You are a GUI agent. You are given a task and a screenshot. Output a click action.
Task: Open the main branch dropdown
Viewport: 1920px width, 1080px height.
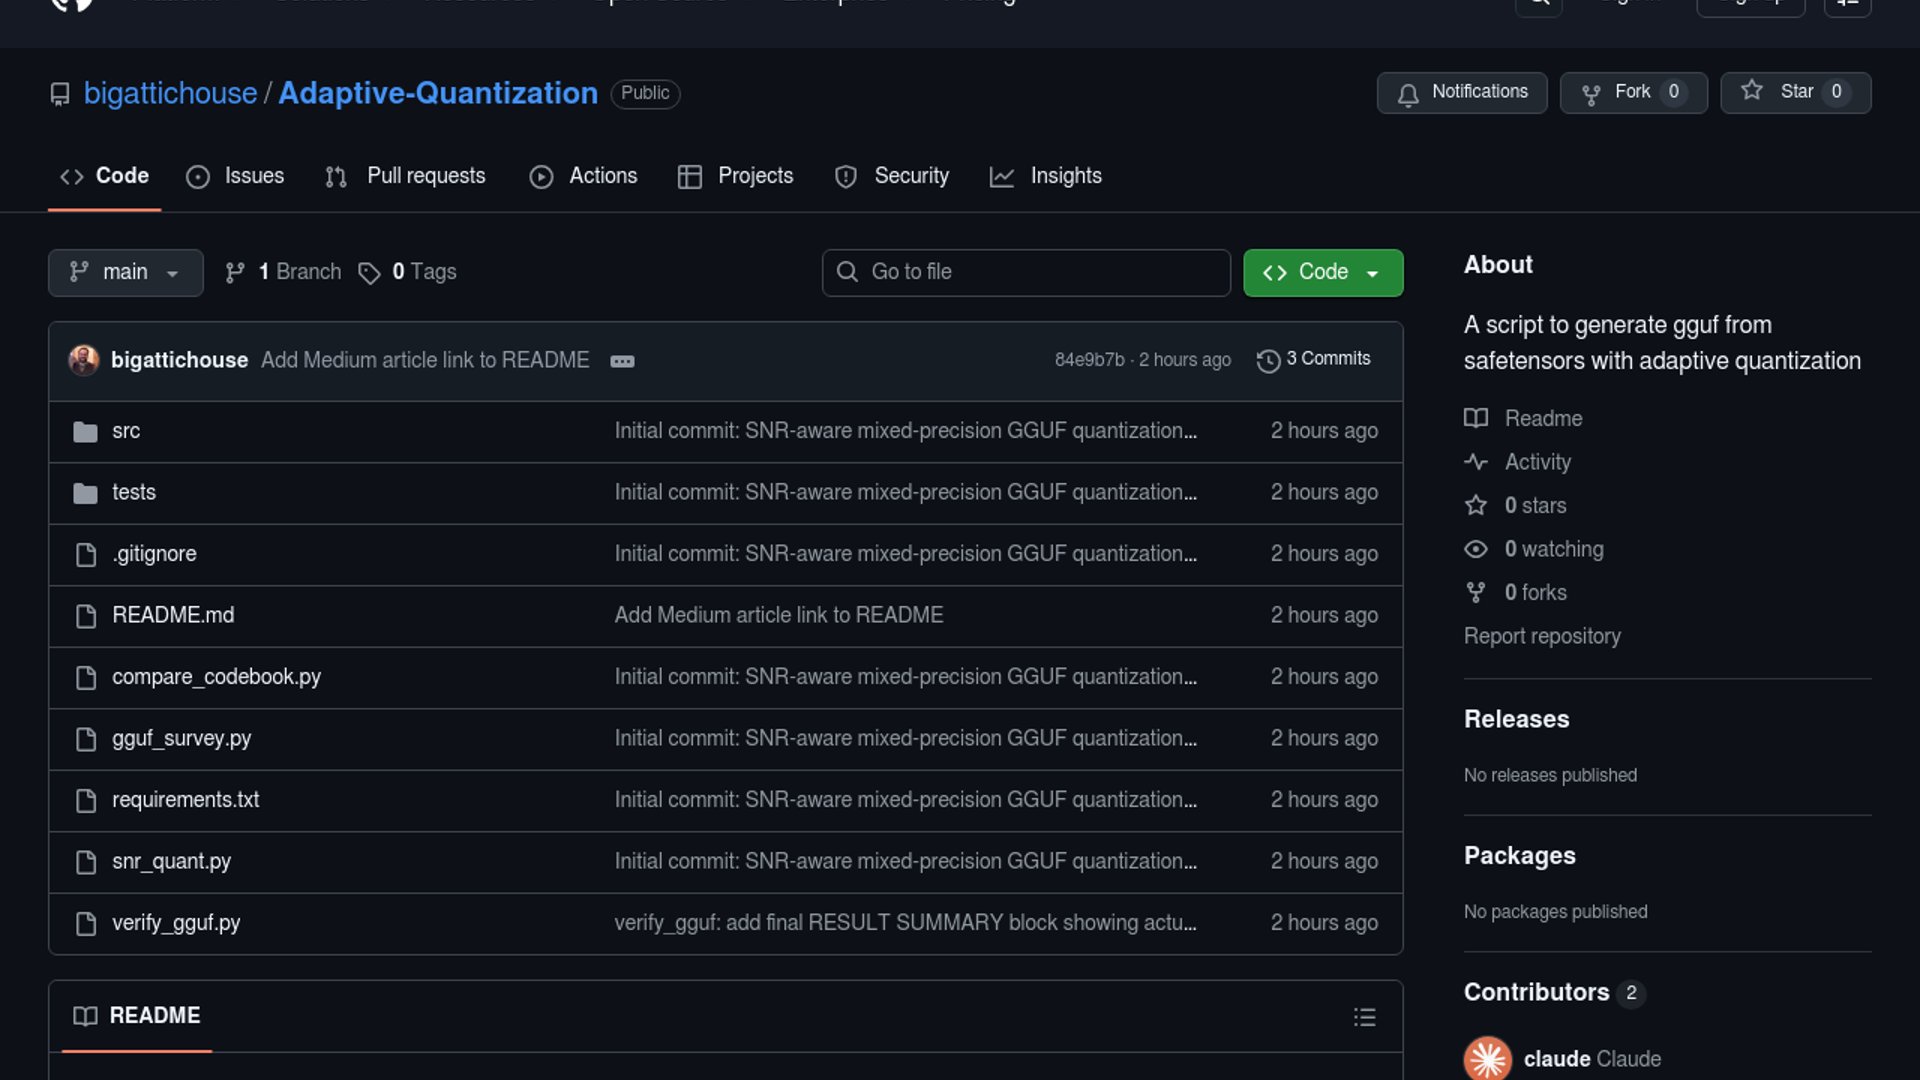(x=125, y=272)
